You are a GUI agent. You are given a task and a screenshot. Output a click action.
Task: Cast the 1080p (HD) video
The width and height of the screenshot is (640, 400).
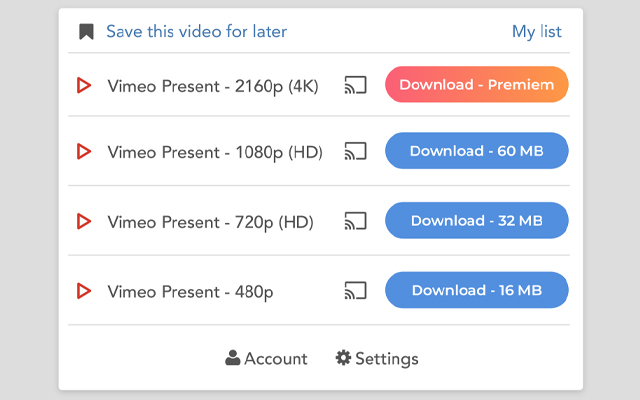(x=355, y=152)
